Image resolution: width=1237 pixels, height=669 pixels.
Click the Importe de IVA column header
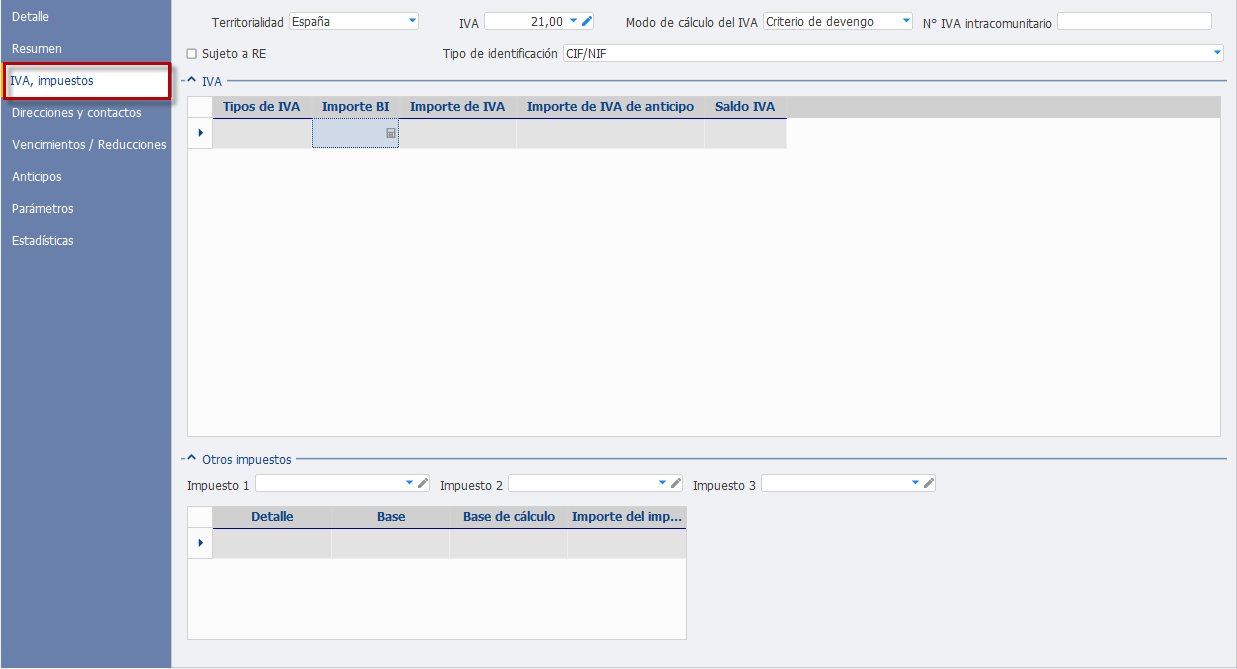(458, 107)
